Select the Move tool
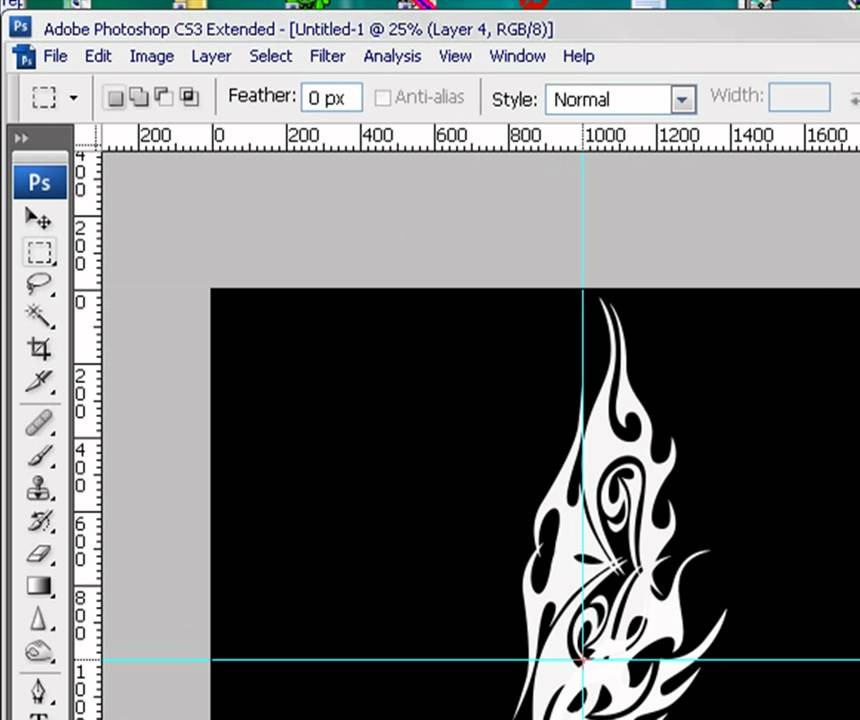860x720 pixels. 38,218
